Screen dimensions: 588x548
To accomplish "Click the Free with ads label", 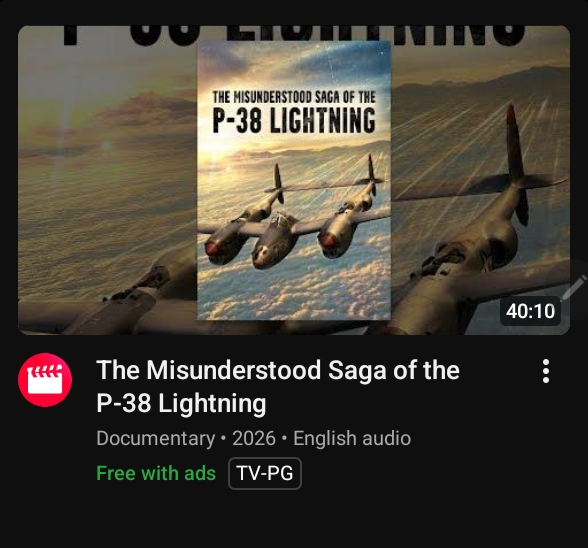I will pos(156,473).
